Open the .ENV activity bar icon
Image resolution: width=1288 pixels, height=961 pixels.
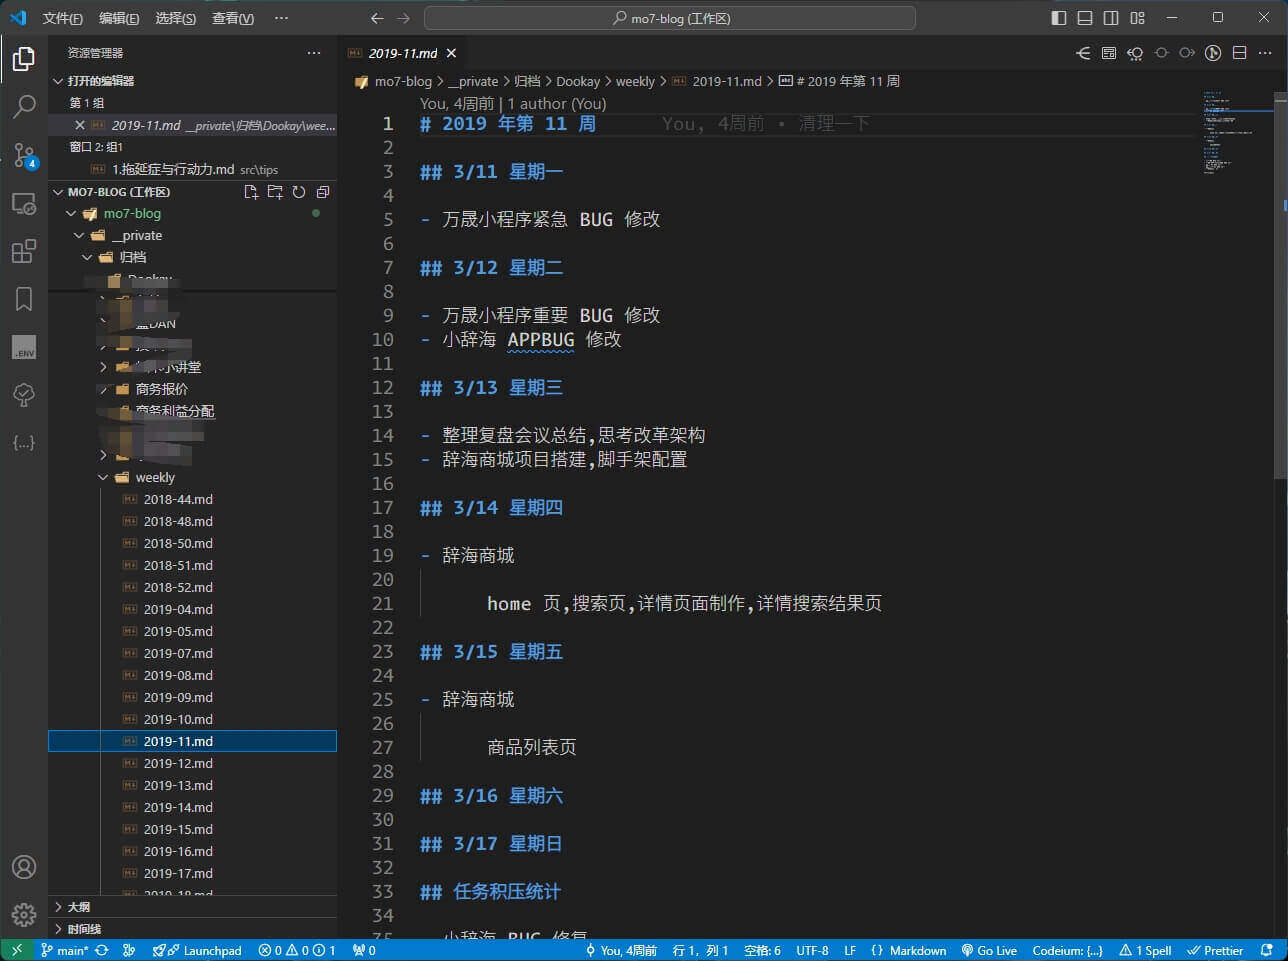click(24, 347)
